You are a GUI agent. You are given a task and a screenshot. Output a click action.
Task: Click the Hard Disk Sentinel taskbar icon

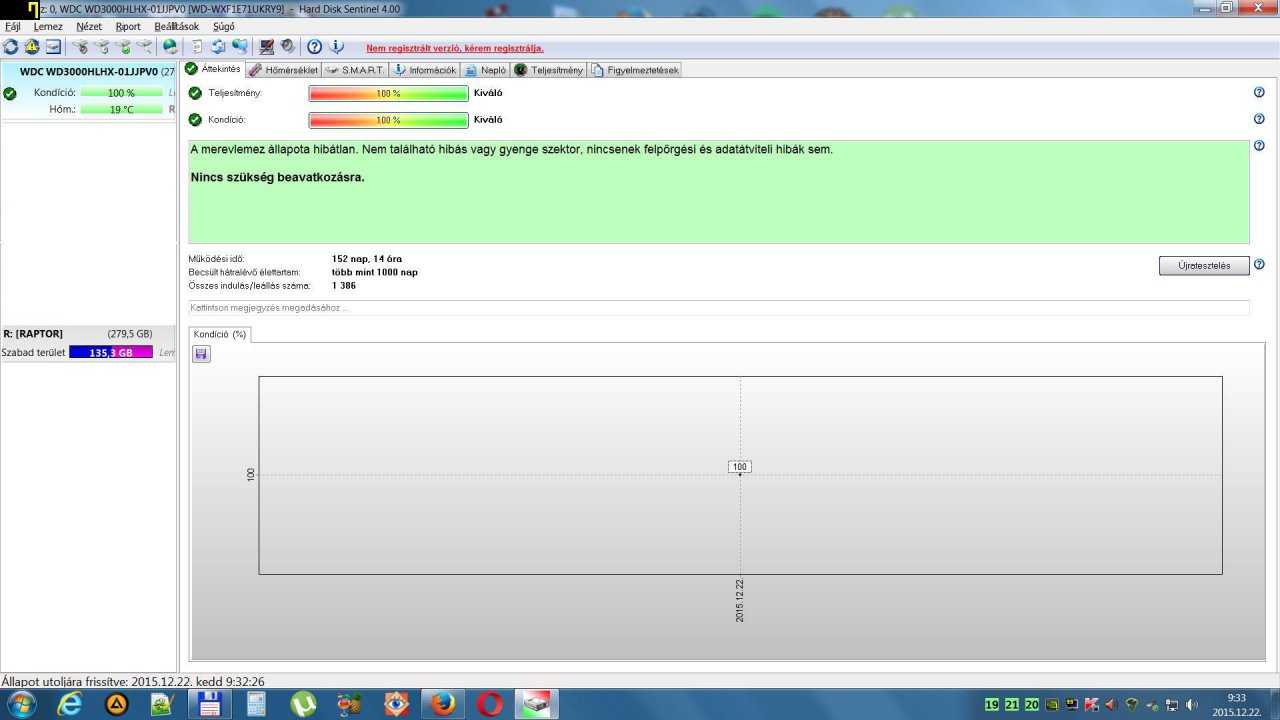click(x=537, y=704)
